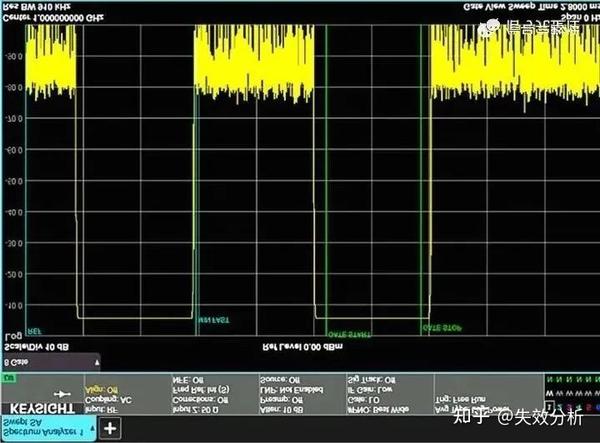Screen dimensions: 600x443
Task: Click the Center 1.000000000 GHz frequency field
Action: (53, 18)
